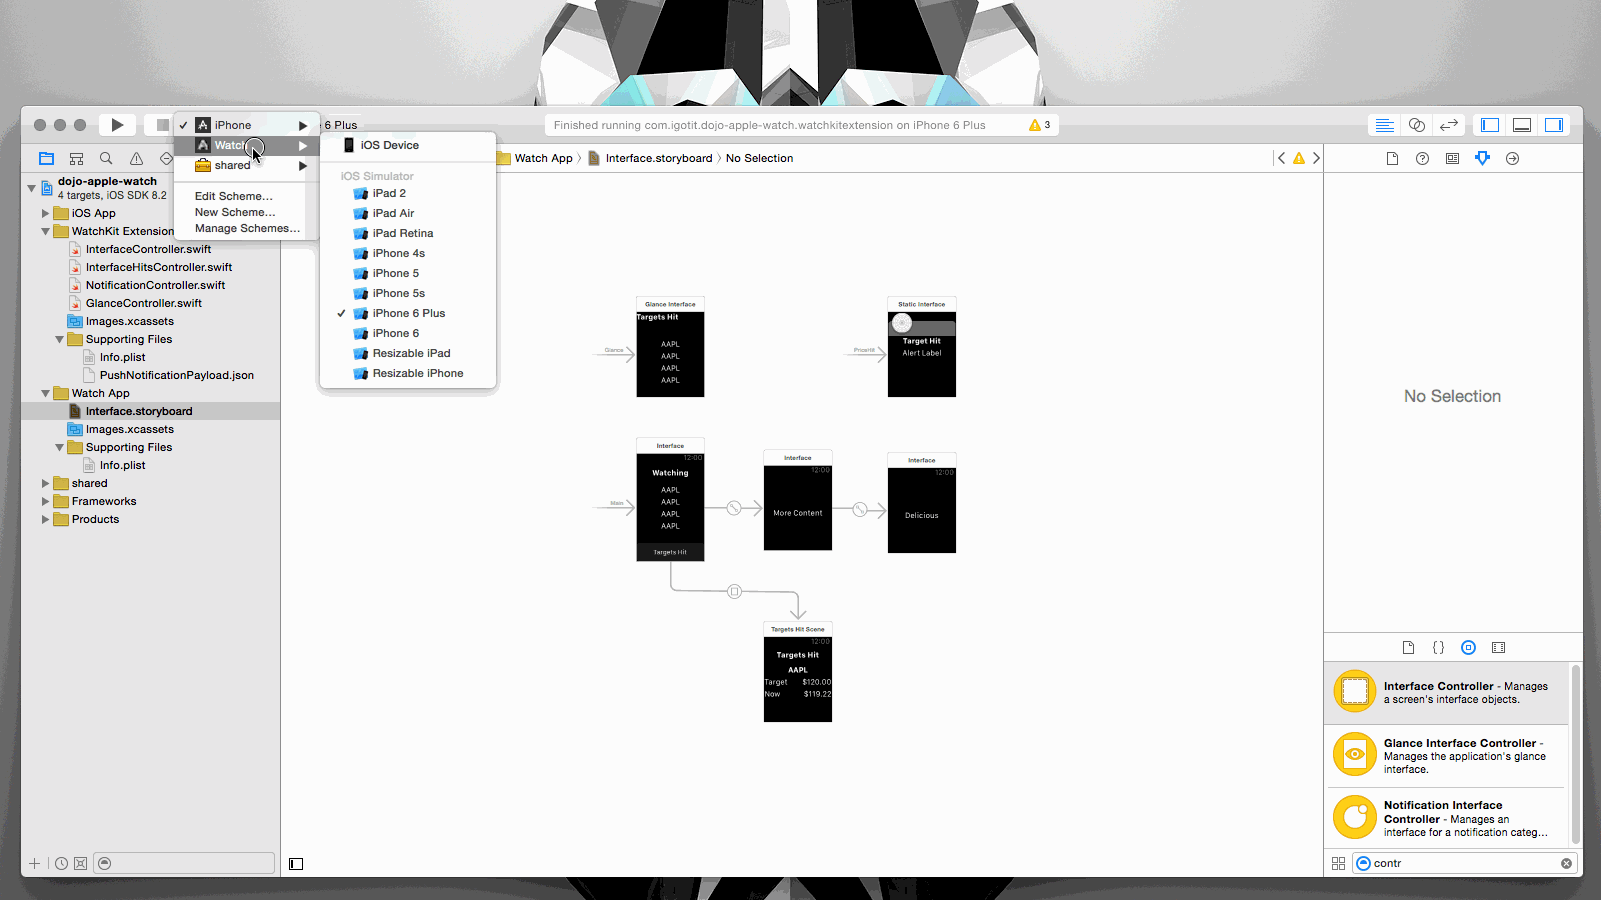The width and height of the screenshot is (1601, 900).
Task: Click the Run (play) button
Action: click(x=117, y=125)
